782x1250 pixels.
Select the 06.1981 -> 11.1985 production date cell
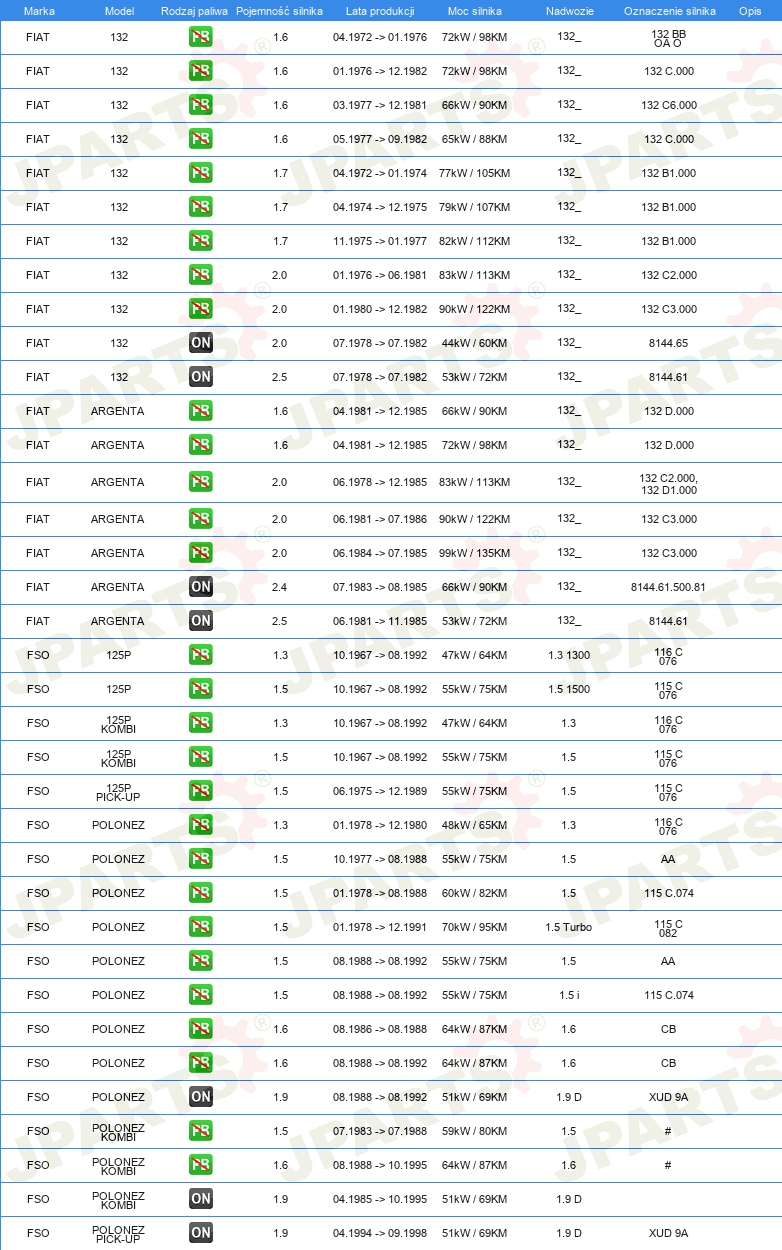380,621
